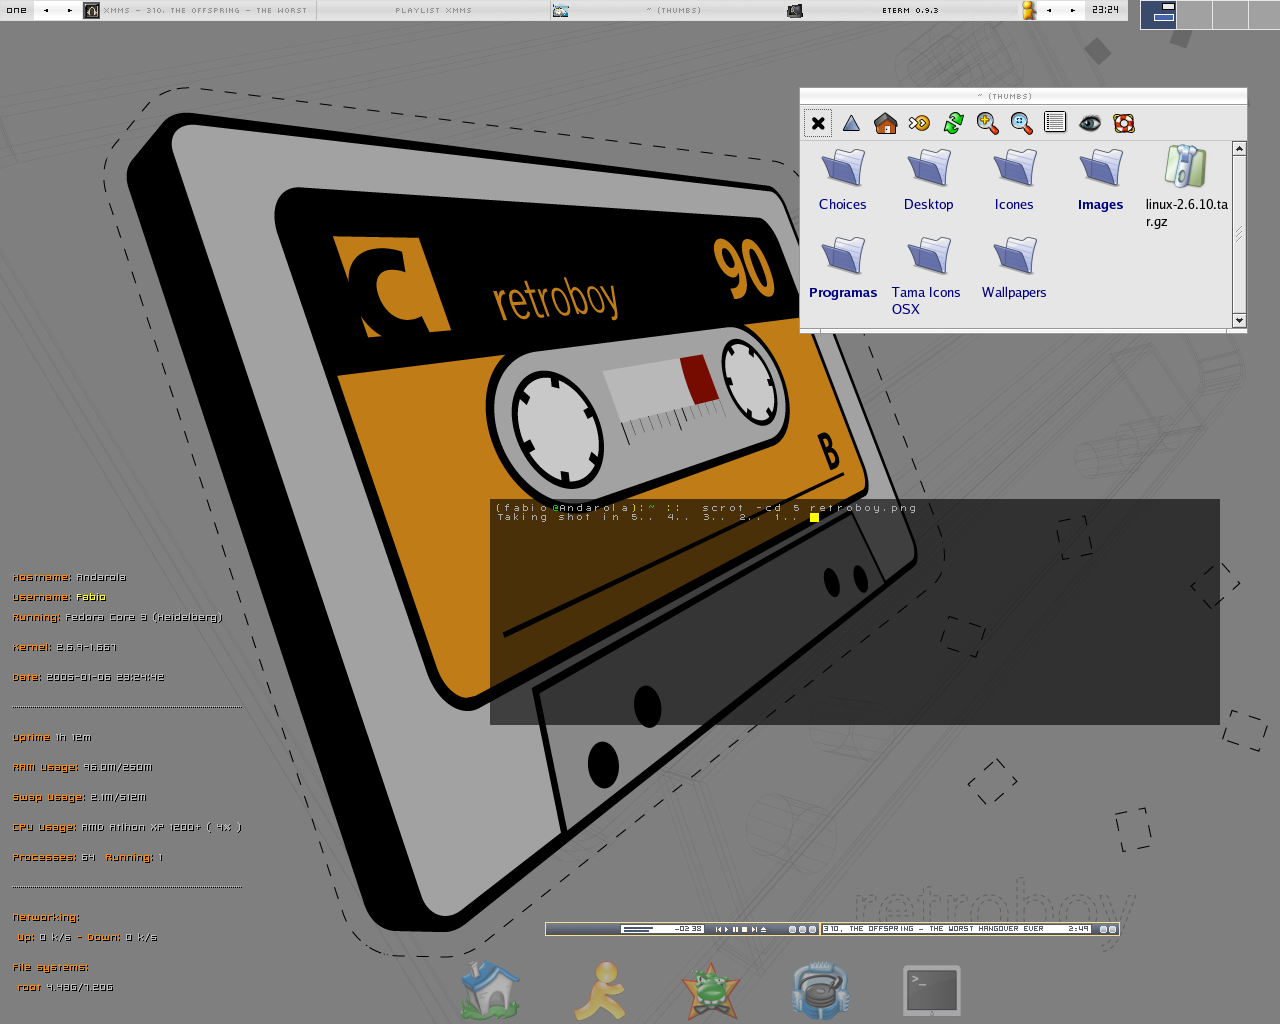Open help via the lifebuoy icon
Screen dimensions: 1280x1024
click(x=1123, y=123)
